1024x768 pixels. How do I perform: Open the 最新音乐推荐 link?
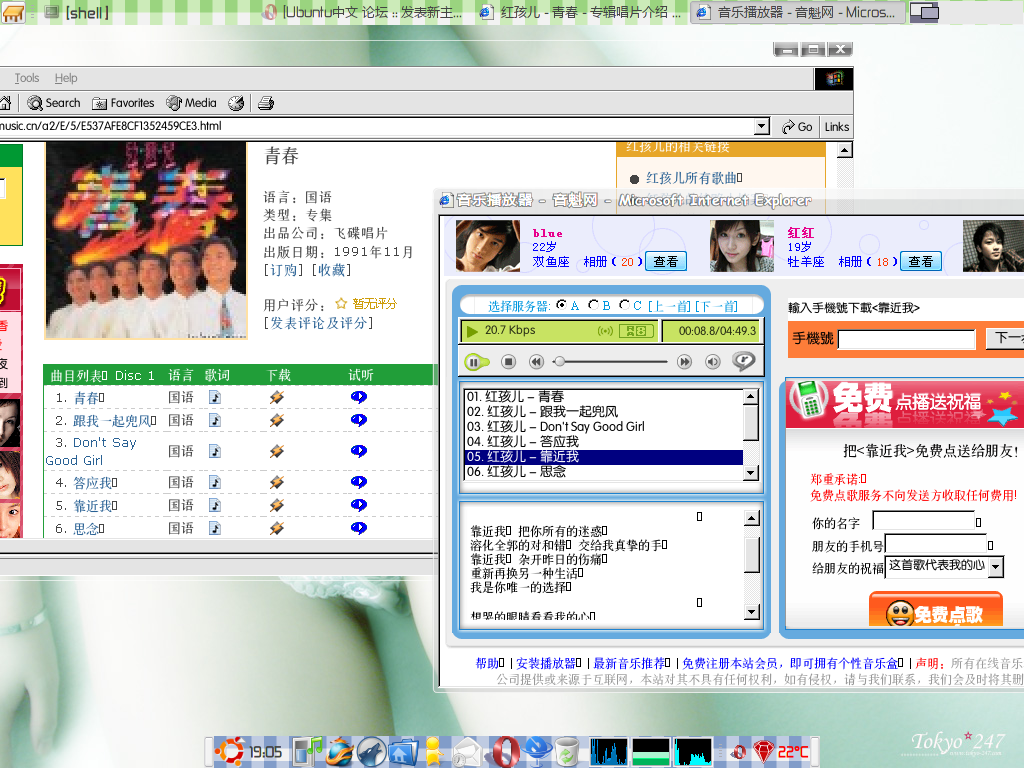pos(629,663)
